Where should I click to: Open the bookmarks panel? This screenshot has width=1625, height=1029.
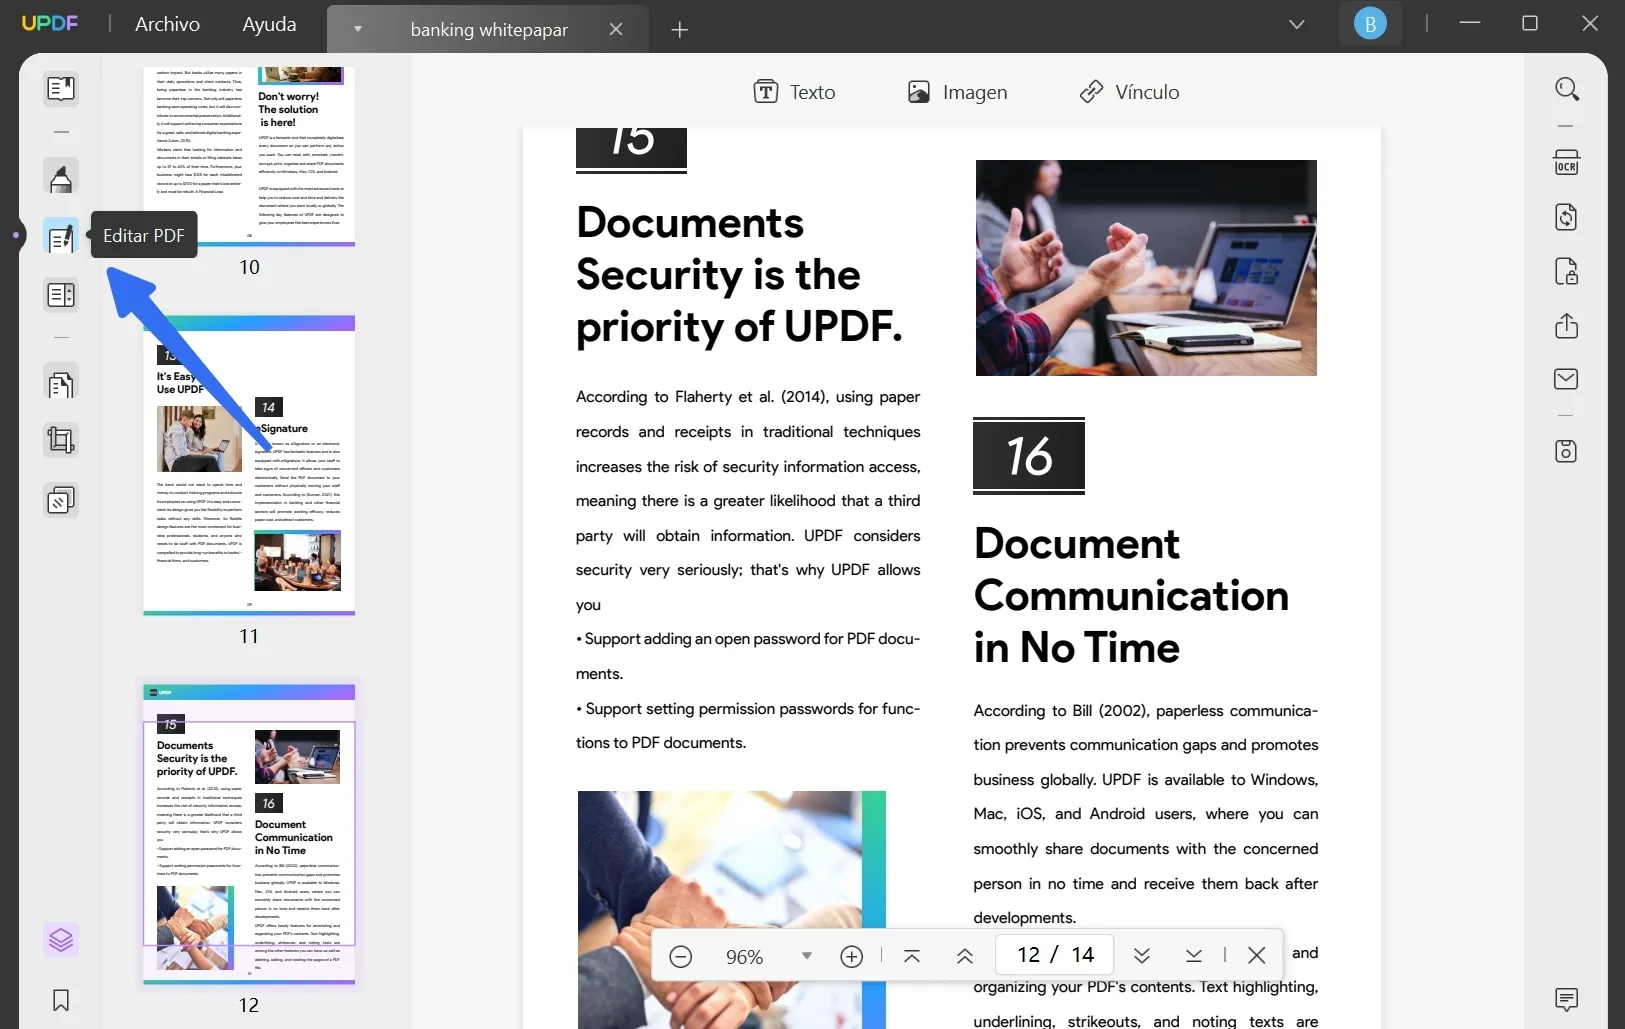tap(61, 1001)
